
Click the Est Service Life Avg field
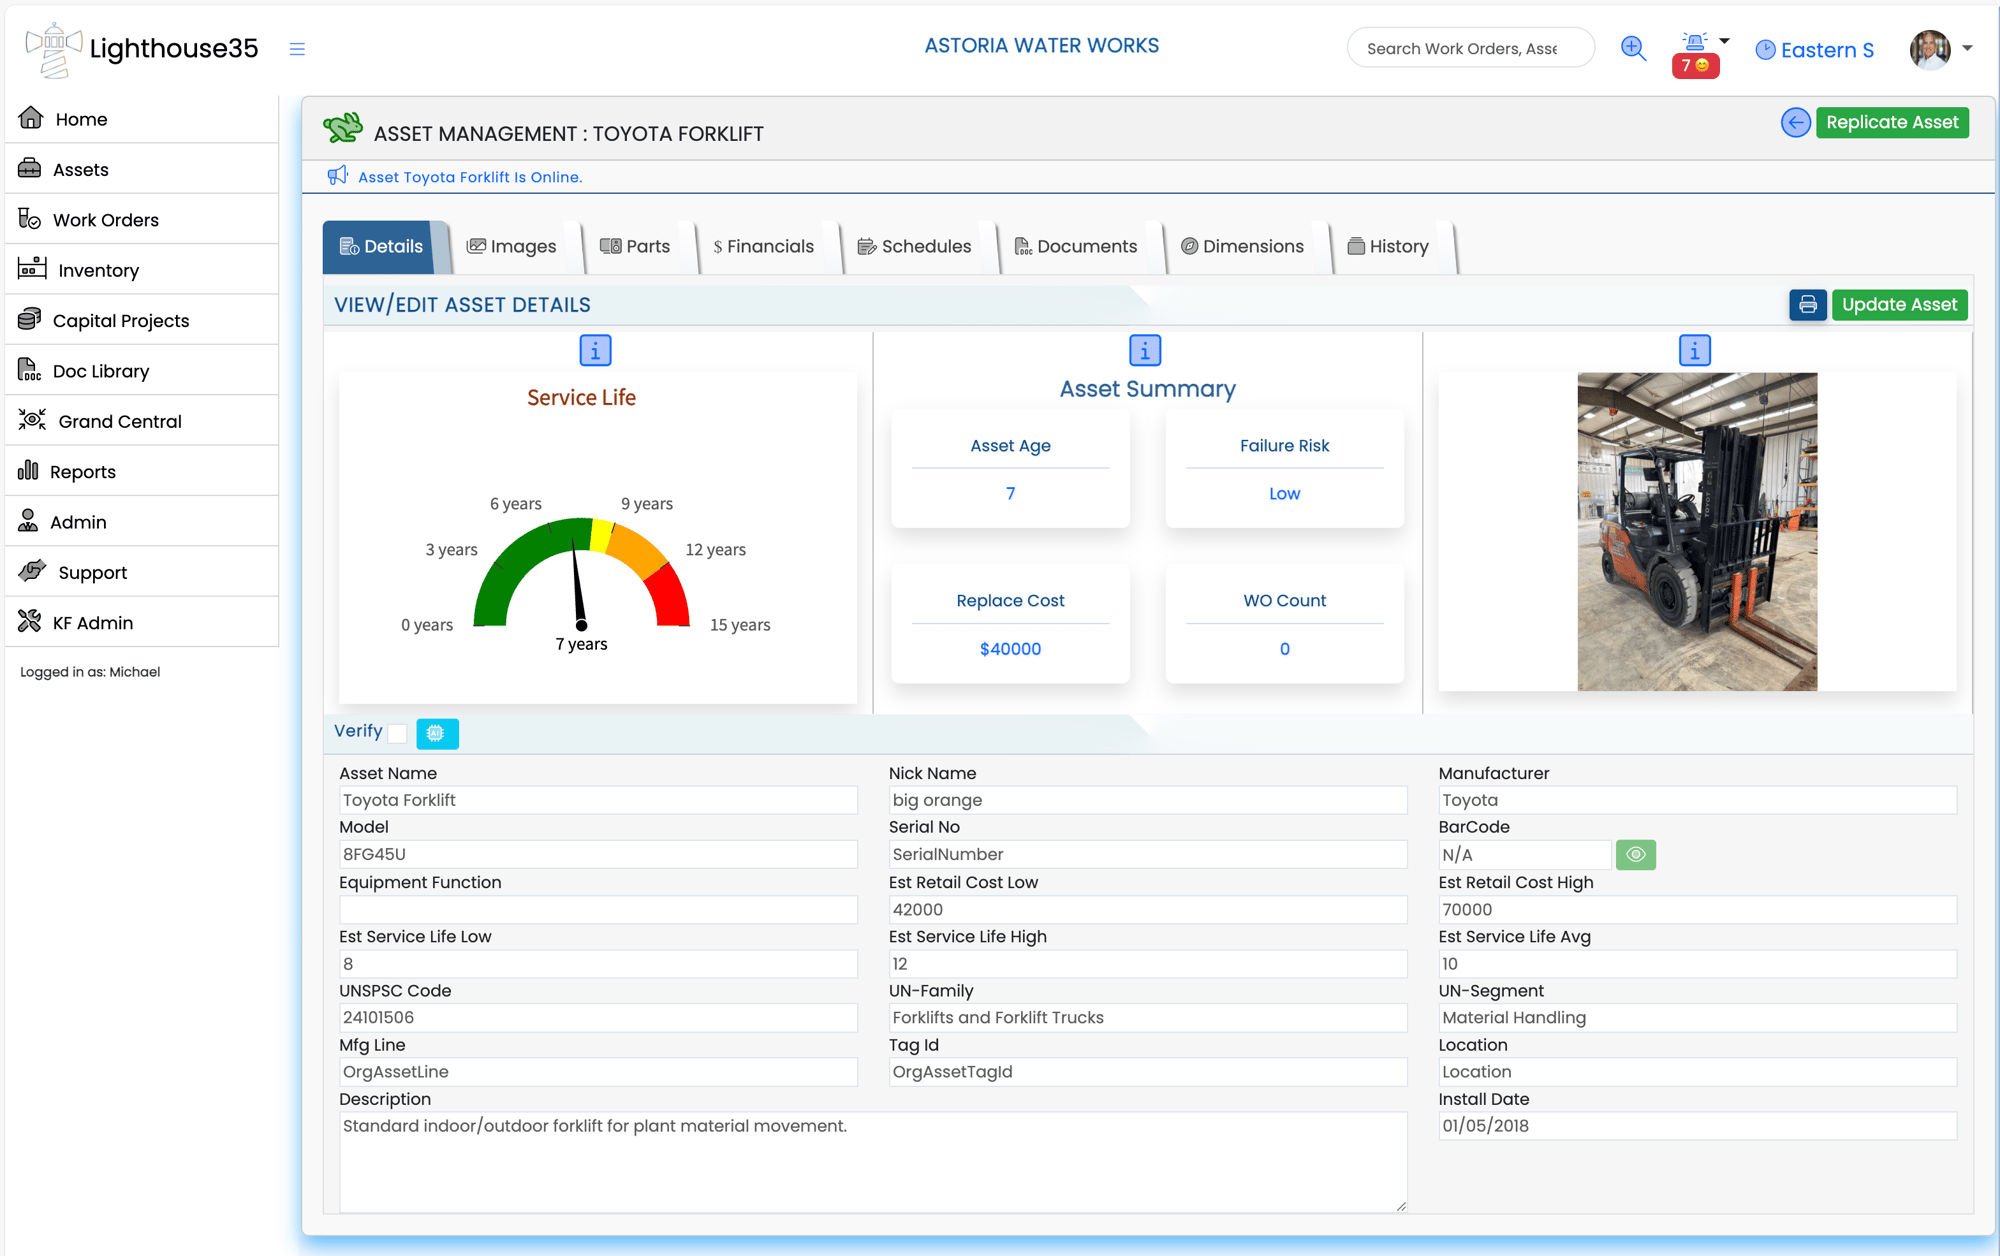tap(1697, 964)
